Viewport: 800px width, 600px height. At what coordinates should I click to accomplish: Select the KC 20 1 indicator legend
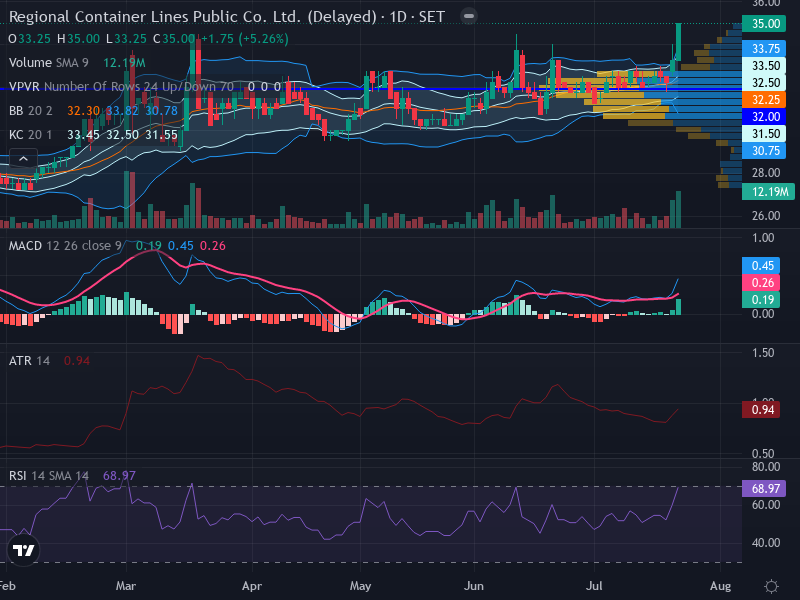point(31,135)
